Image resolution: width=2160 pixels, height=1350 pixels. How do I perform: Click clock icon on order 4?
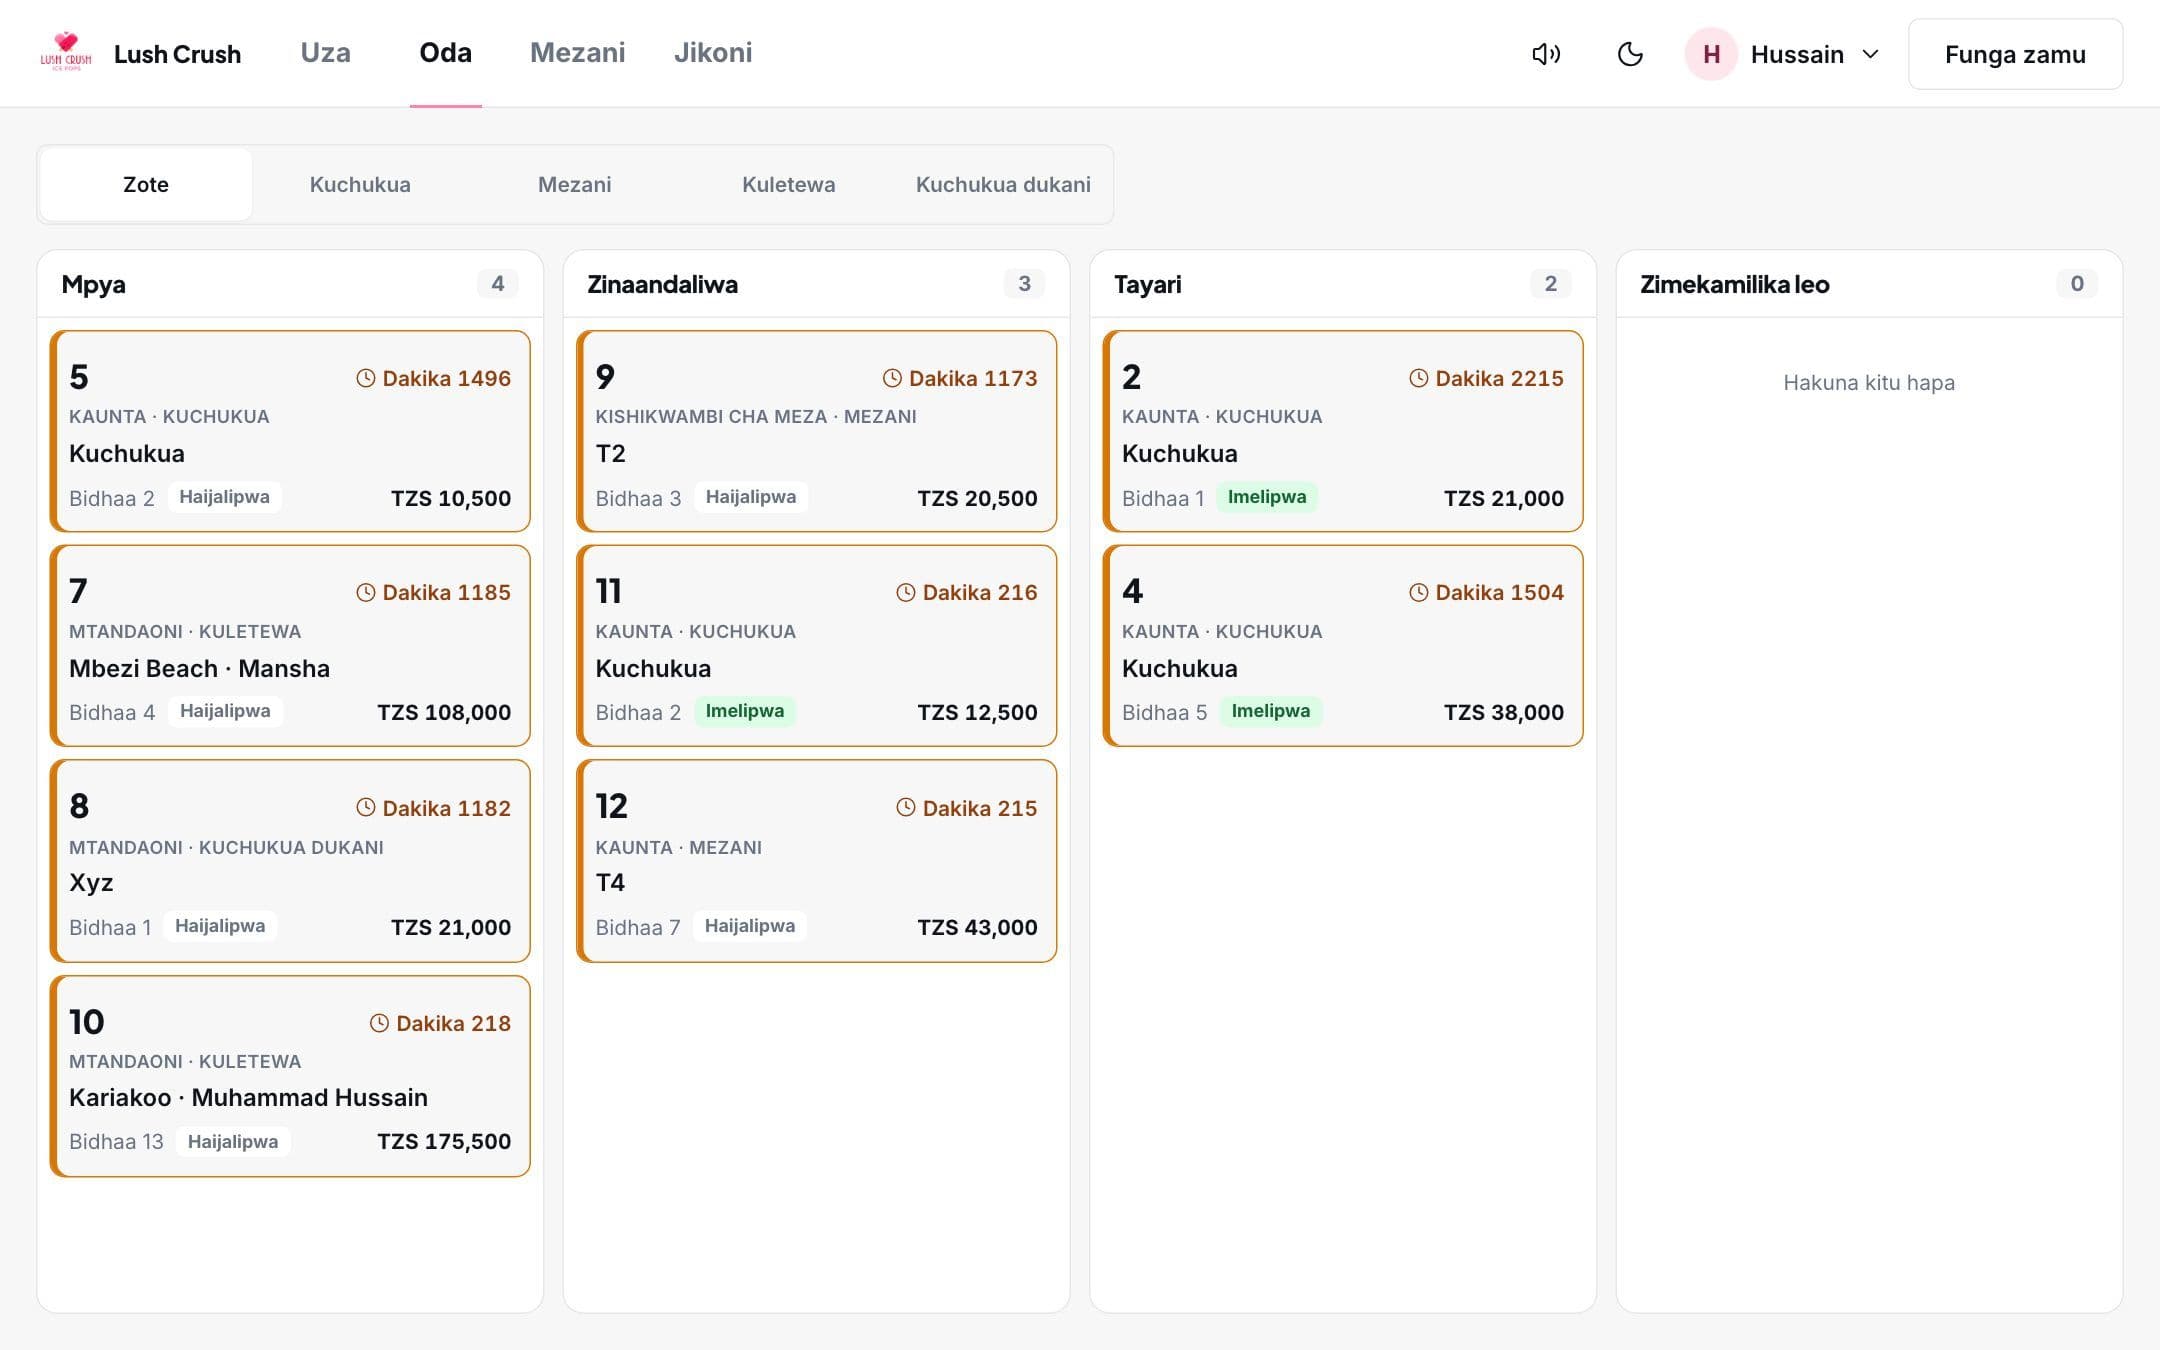(1419, 592)
